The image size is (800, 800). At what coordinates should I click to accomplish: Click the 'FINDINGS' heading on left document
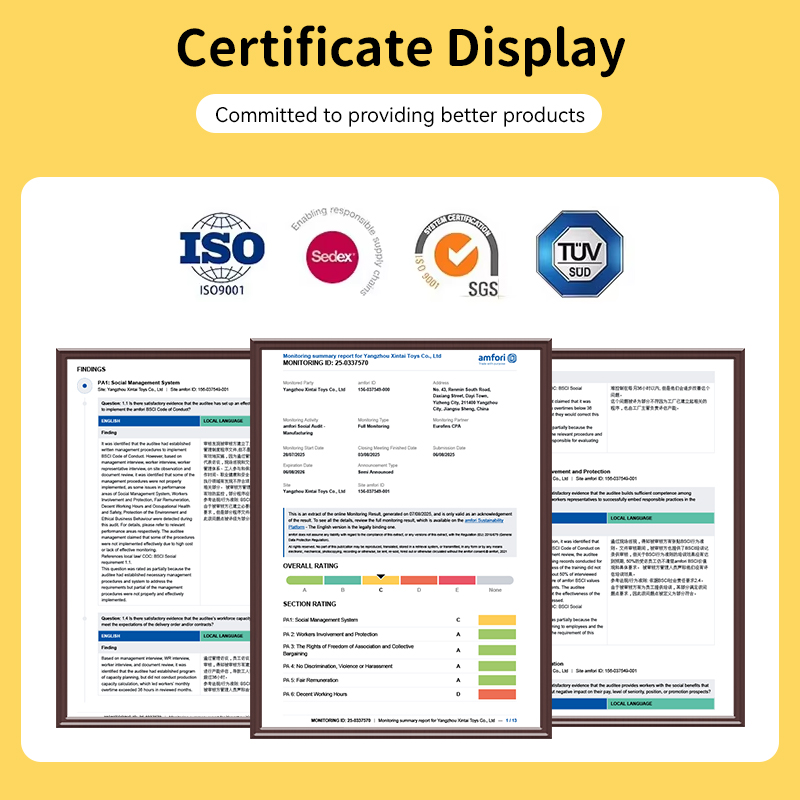pyautogui.click(x=91, y=369)
